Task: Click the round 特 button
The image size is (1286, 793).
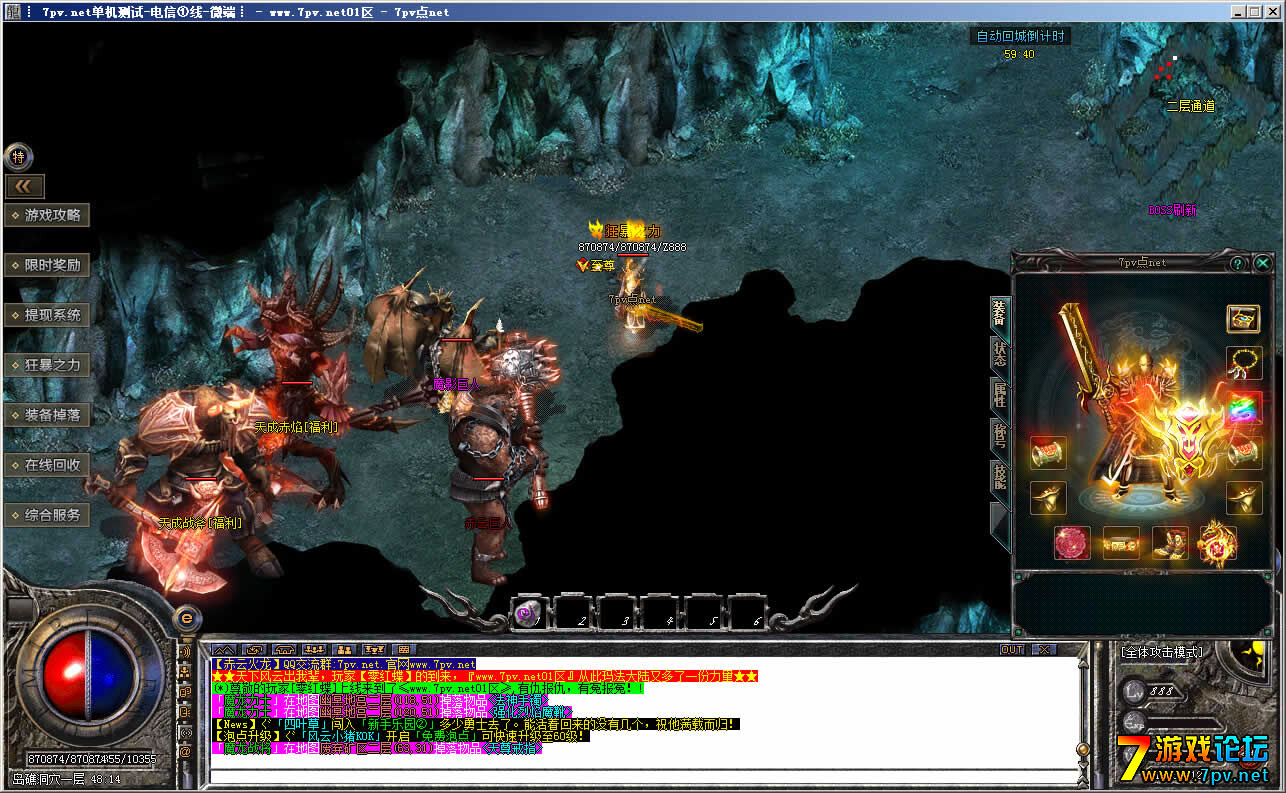Action: point(18,156)
